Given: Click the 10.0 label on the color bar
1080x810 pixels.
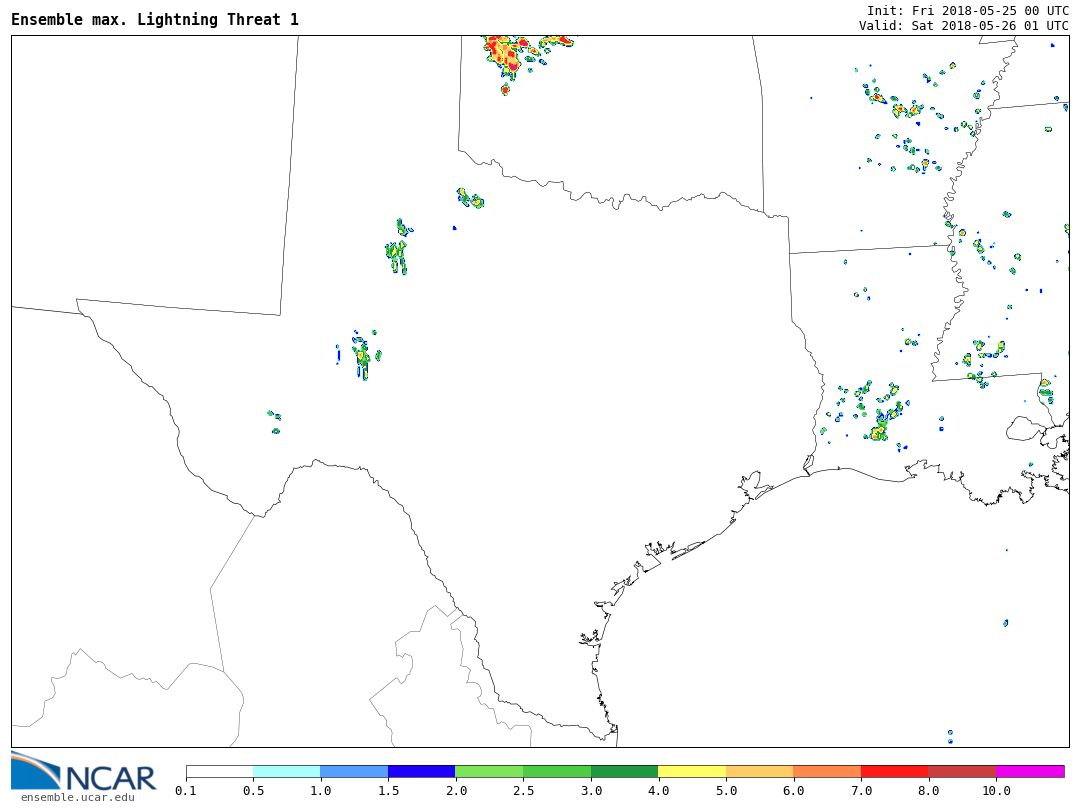Looking at the screenshot, I should tap(996, 791).
